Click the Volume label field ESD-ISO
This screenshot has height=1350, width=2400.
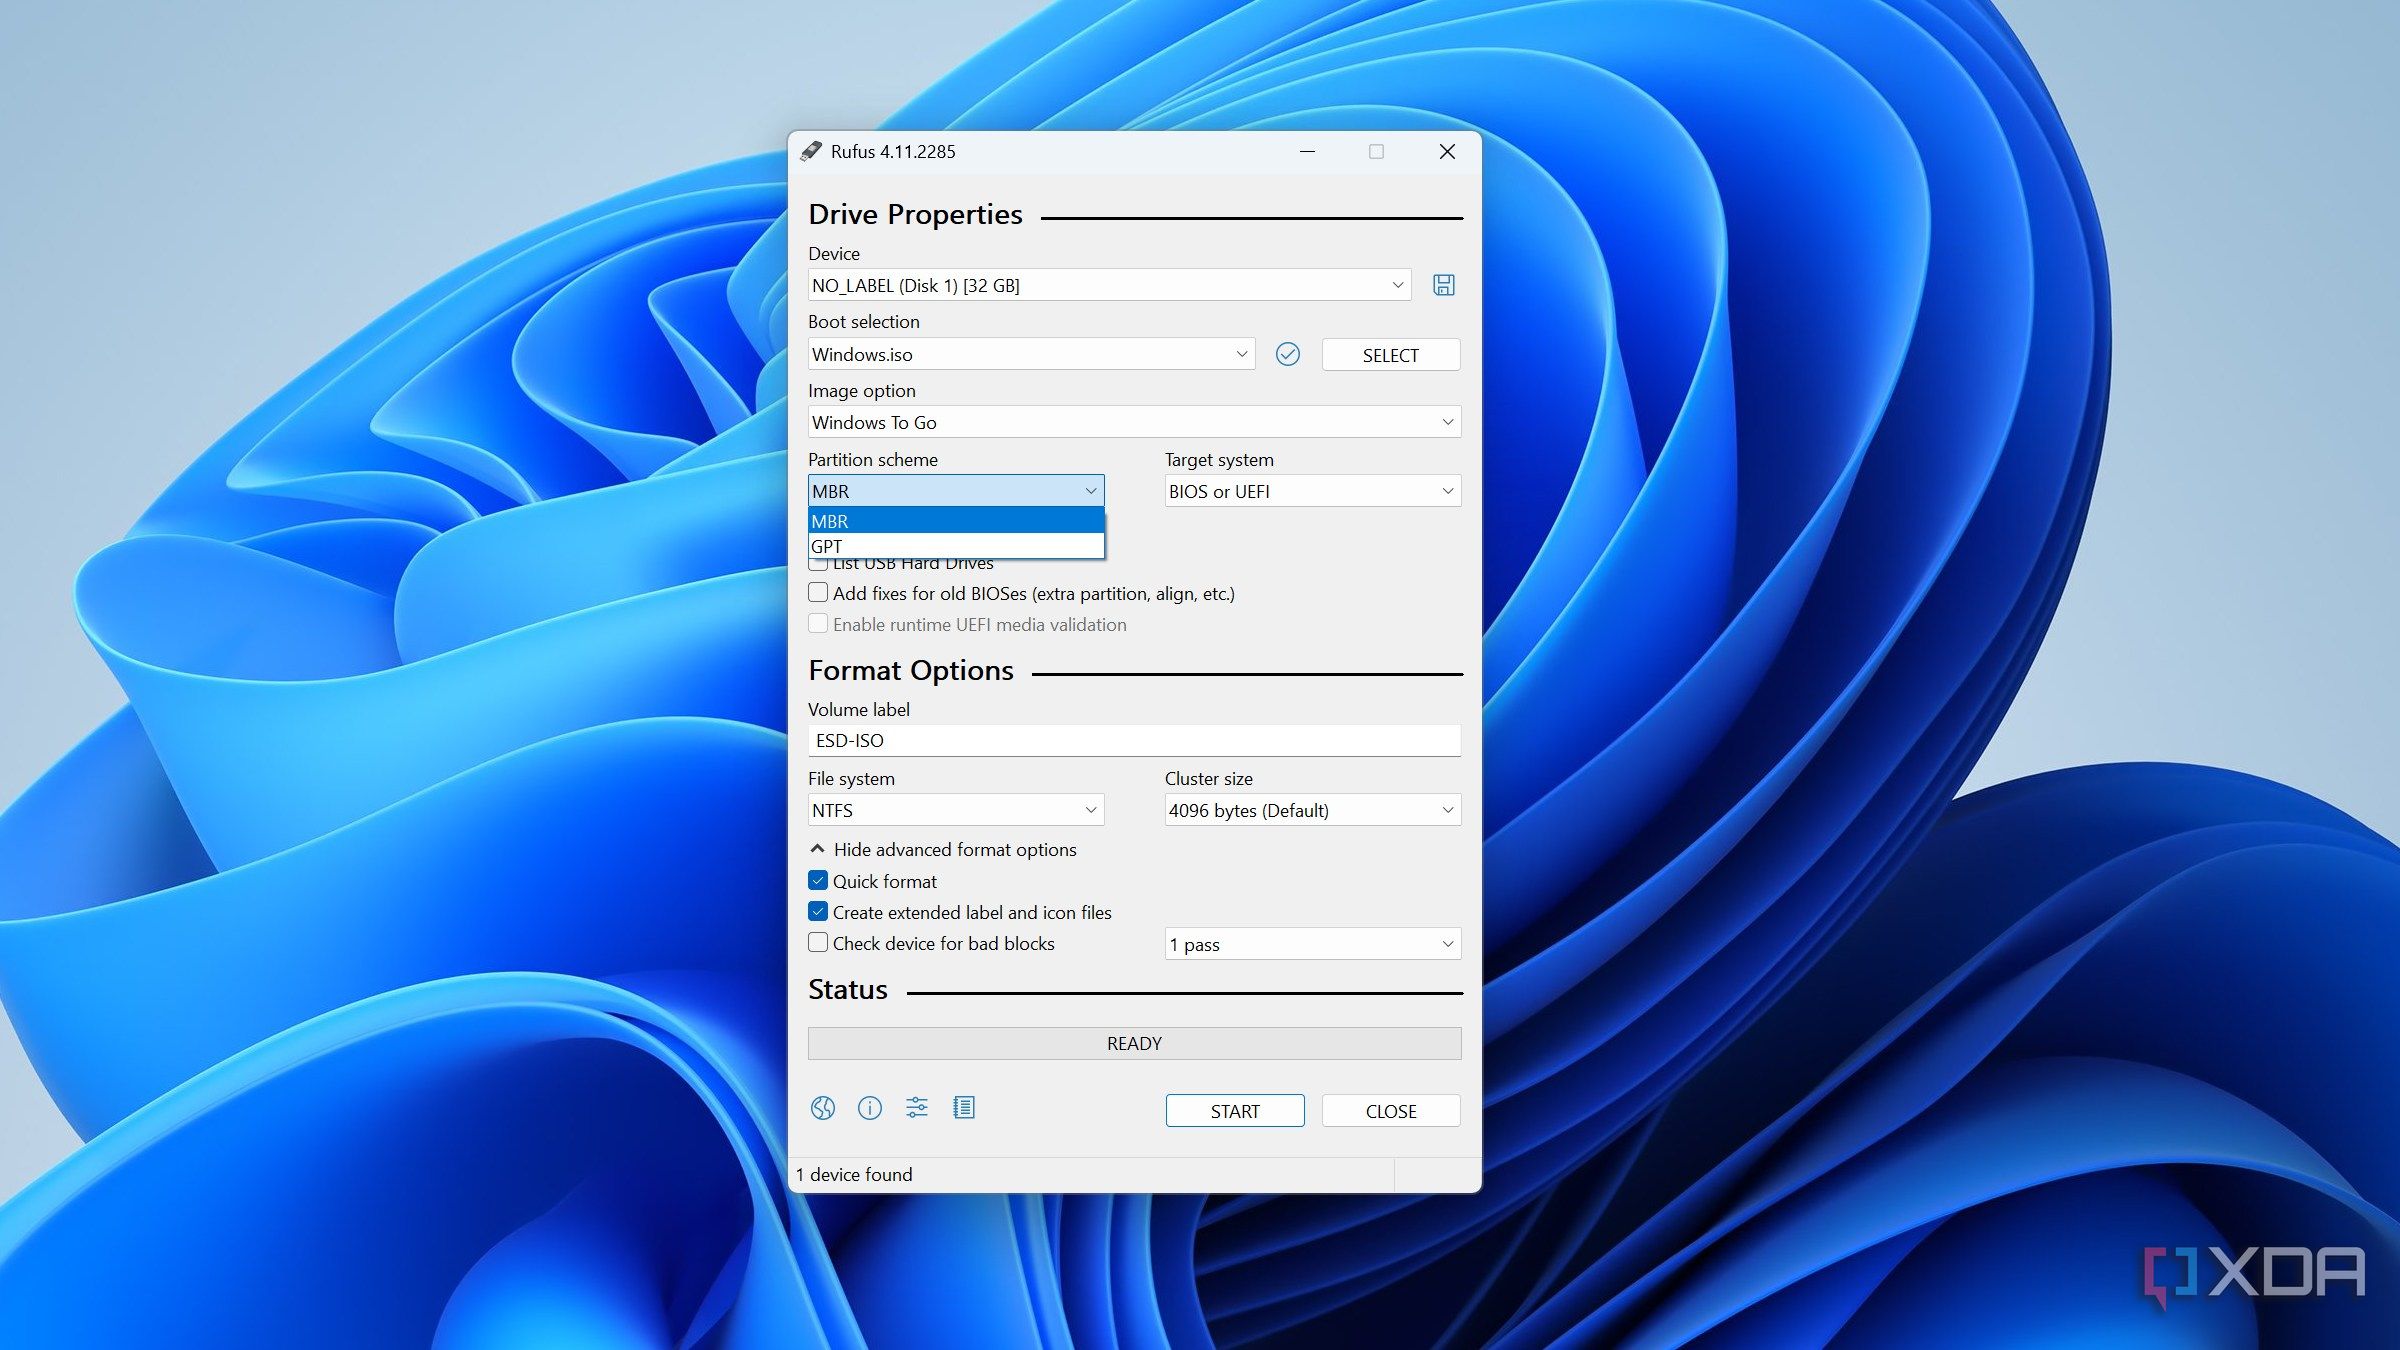tap(1134, 741)
